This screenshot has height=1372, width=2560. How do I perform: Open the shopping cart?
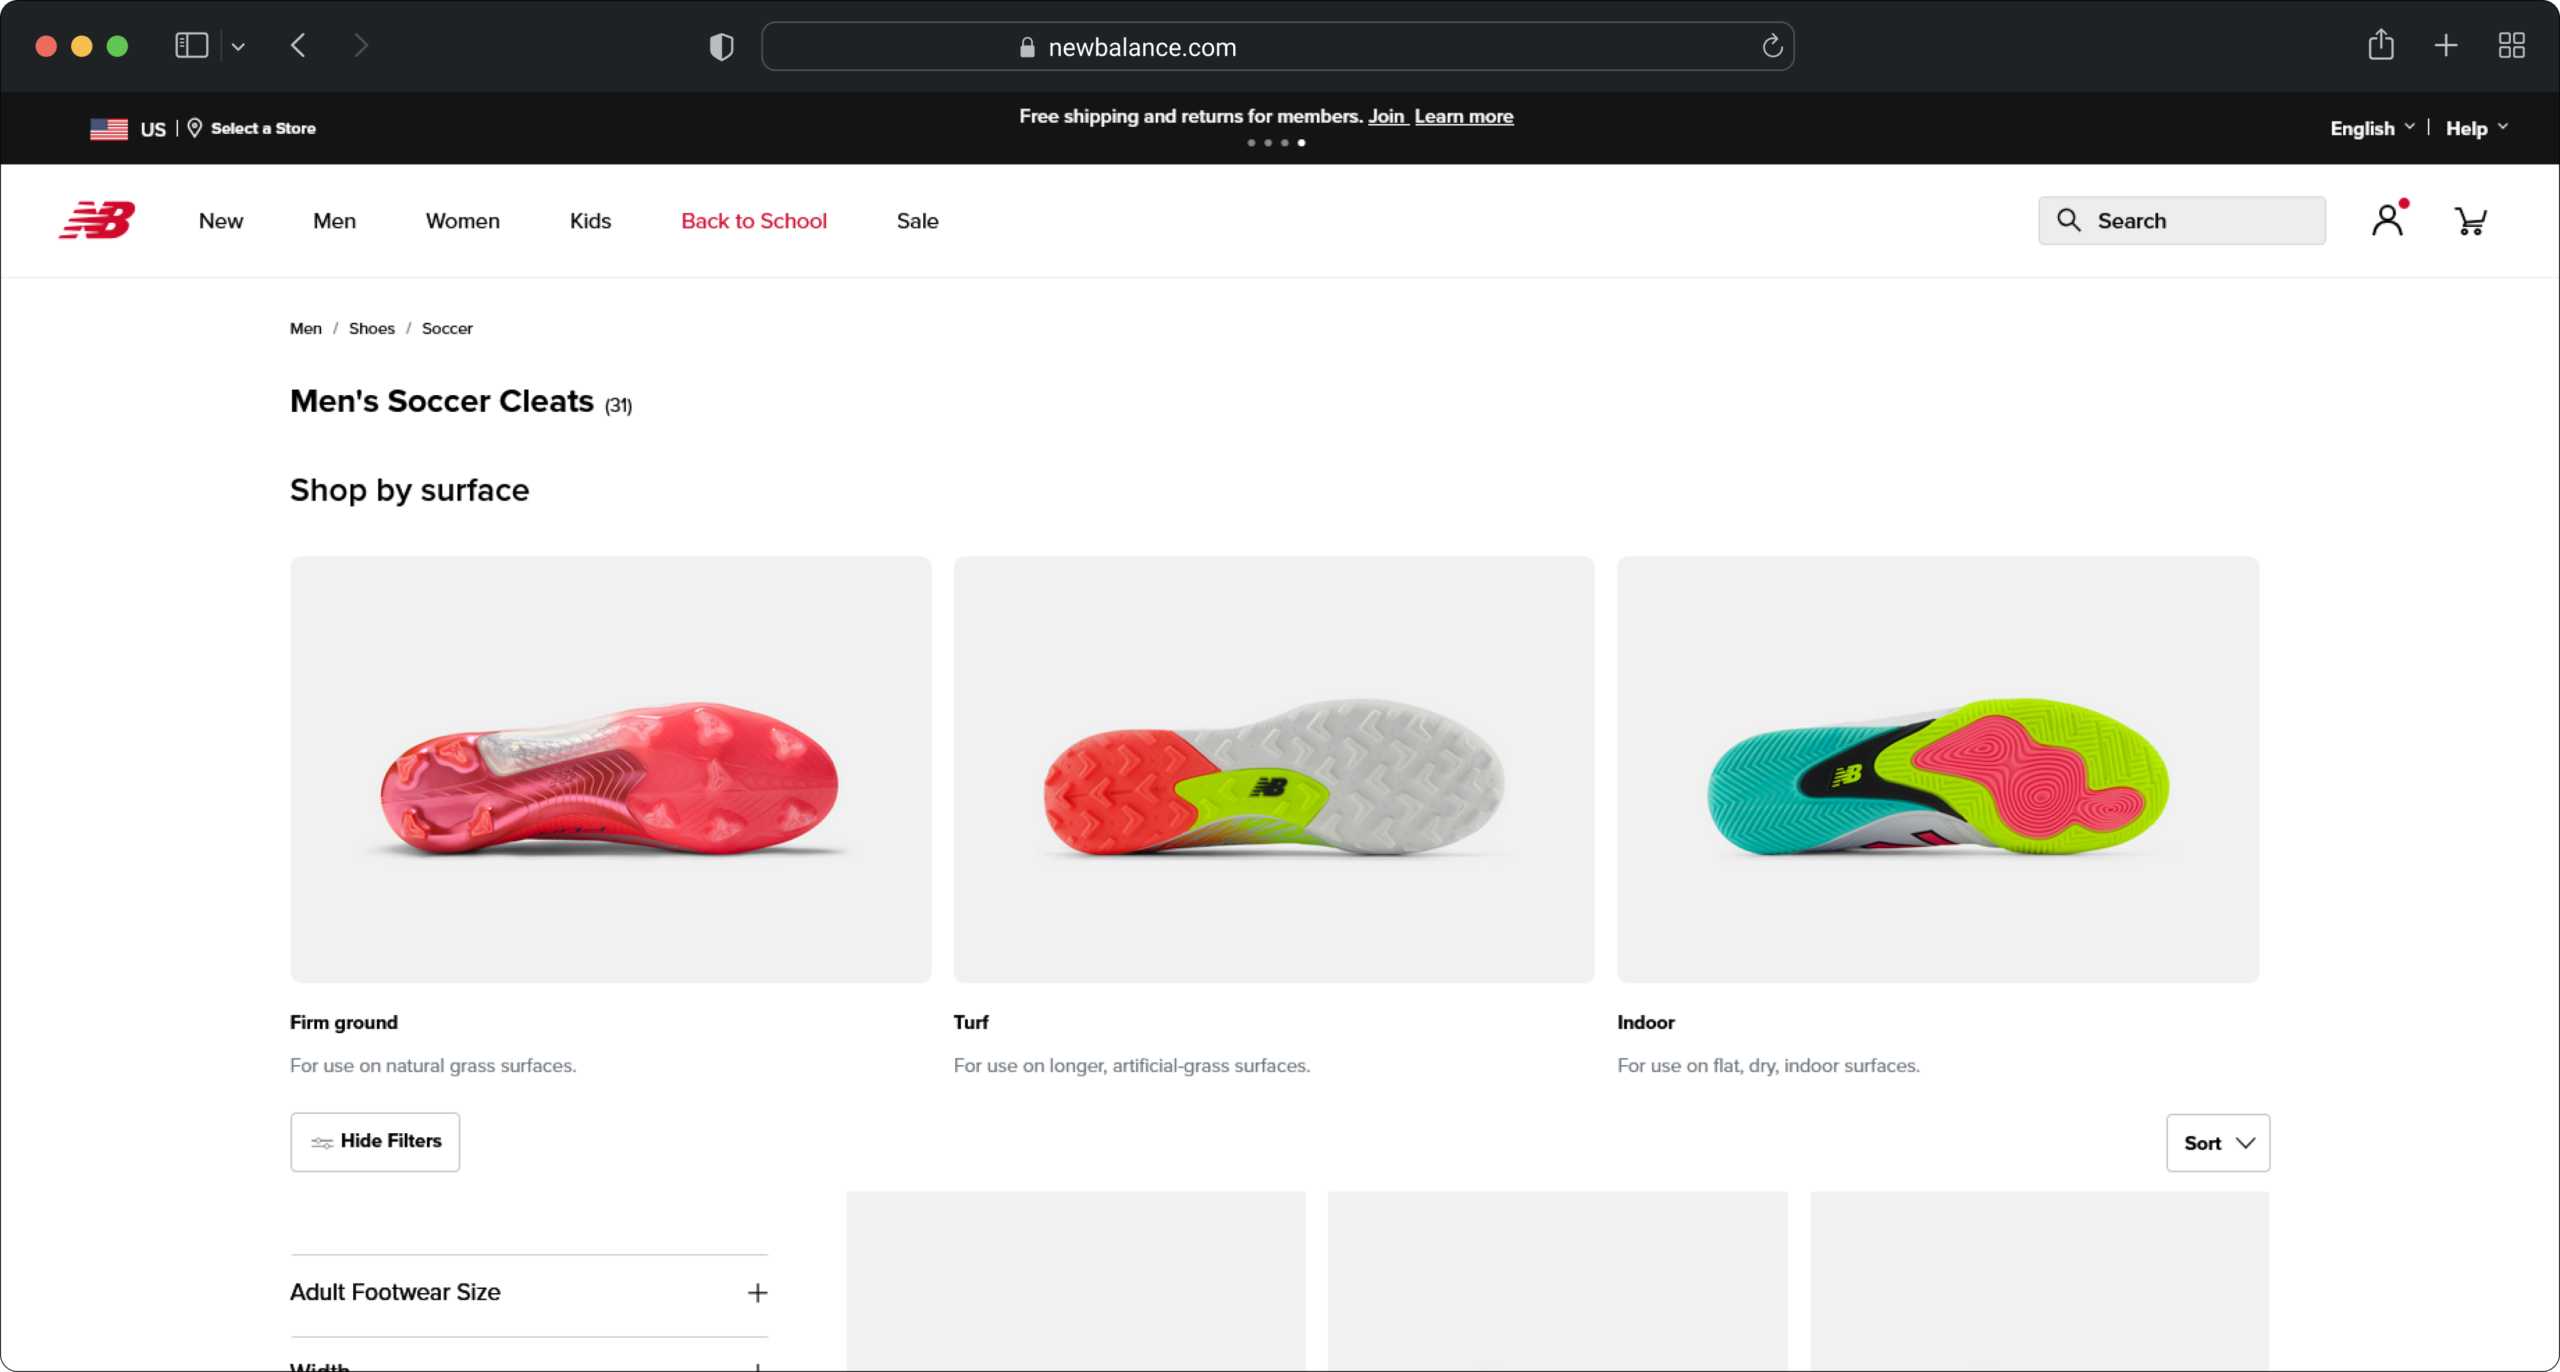point(2470,220)
